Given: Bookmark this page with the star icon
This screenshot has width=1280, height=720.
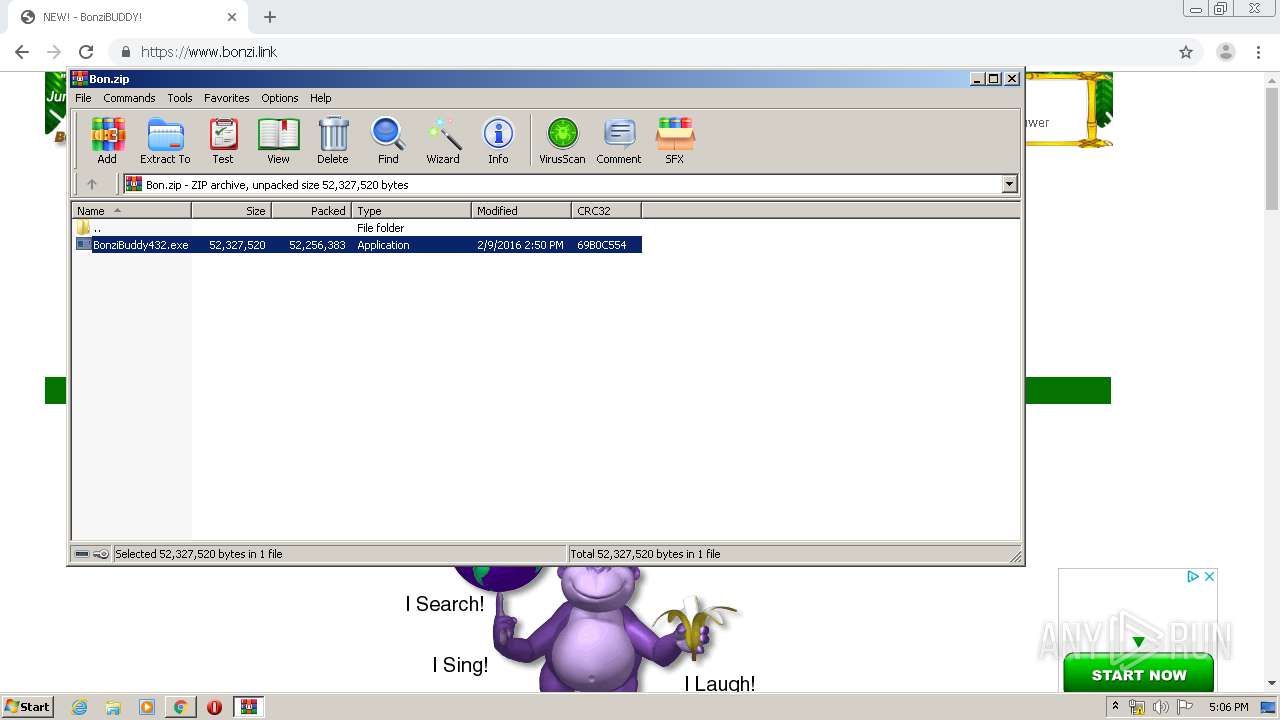Looking at the screenshot, I should (1186, 52).
